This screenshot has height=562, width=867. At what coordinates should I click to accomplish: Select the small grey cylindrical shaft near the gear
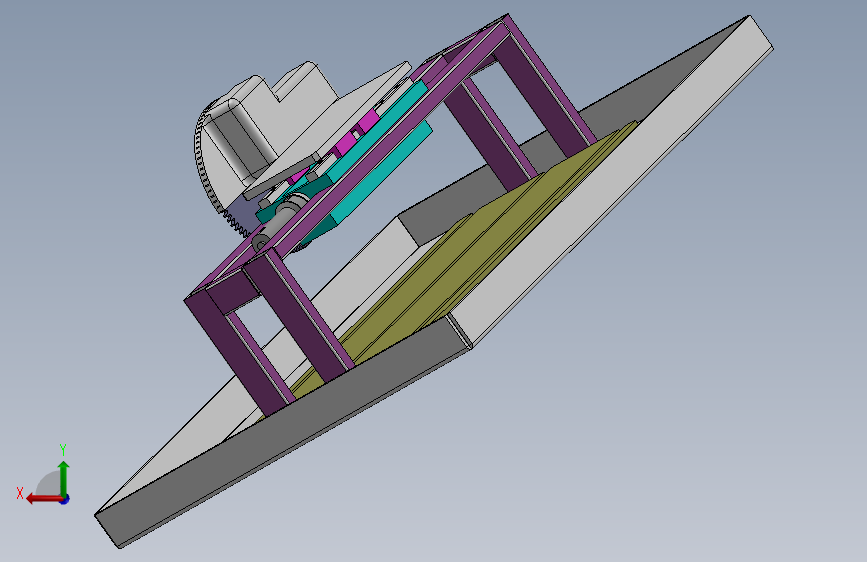279,223
